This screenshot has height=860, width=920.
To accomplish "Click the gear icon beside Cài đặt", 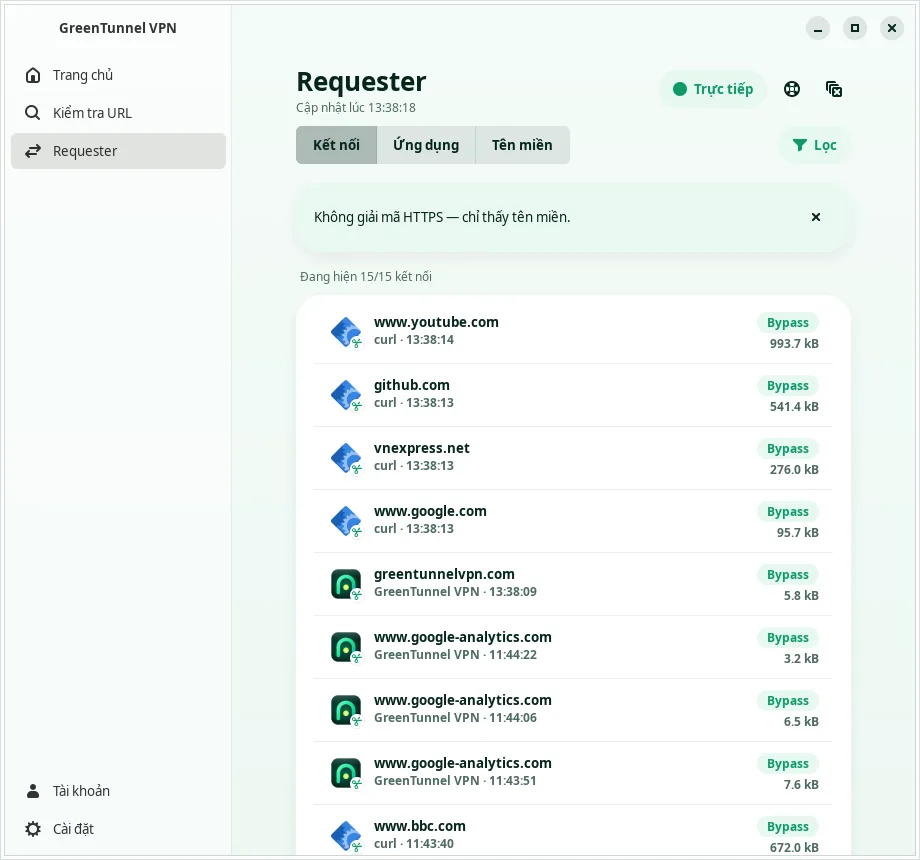I will point(33,829).
